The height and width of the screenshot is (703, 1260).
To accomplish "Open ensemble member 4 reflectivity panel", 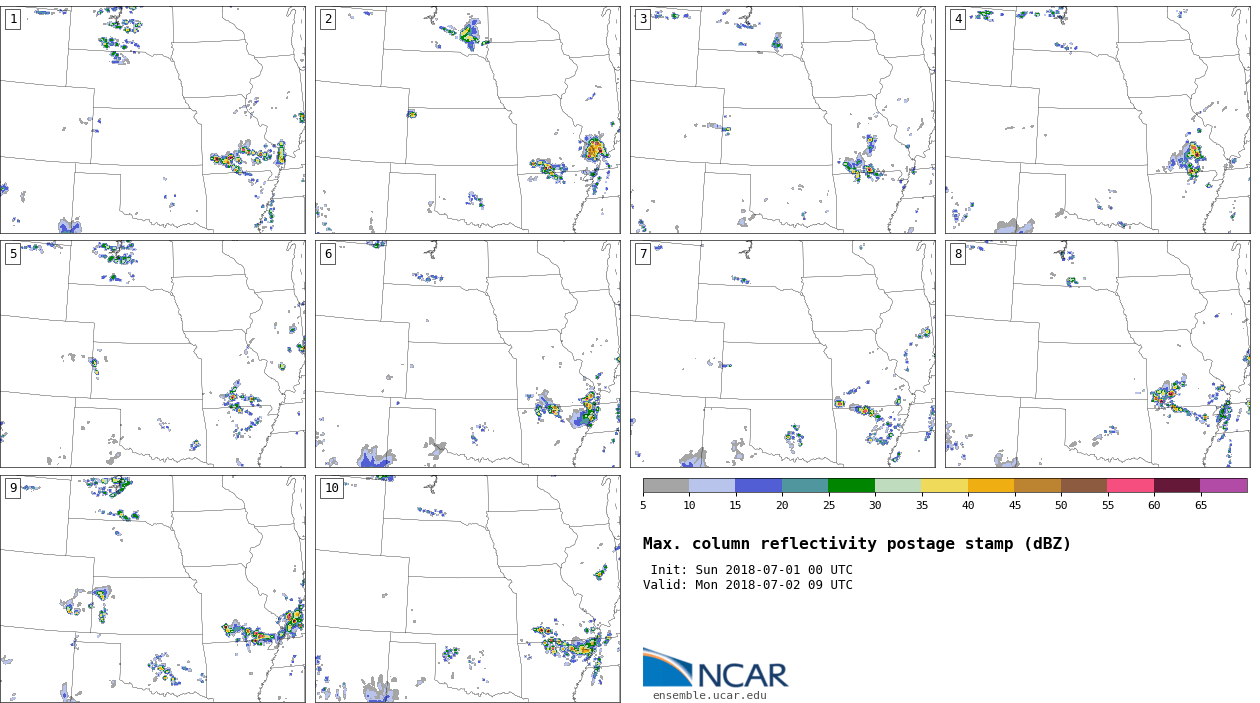I will (1097, 120).
